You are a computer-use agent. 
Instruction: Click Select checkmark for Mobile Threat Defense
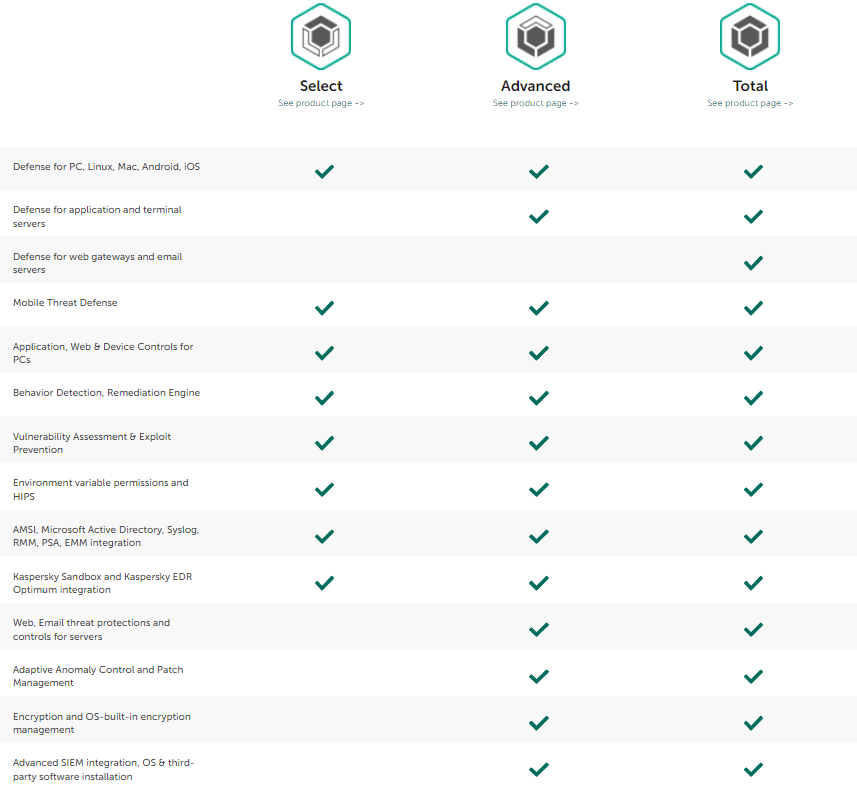(x=324, y=307)
